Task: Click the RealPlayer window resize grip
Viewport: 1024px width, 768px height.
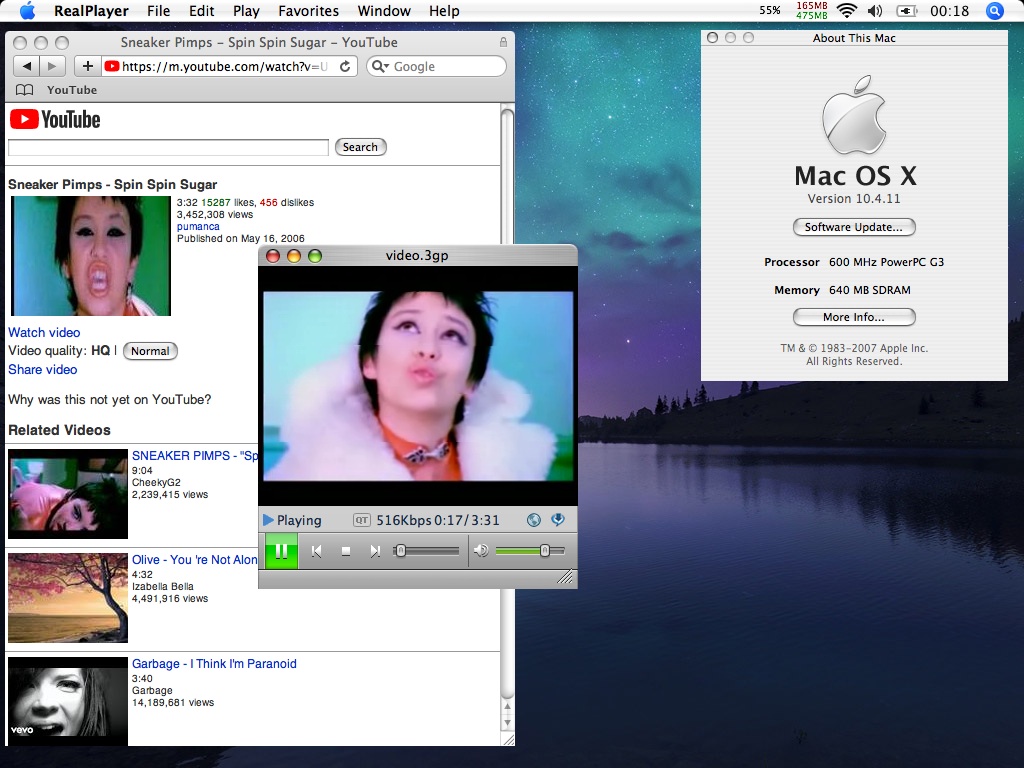Action: [566, 577]
